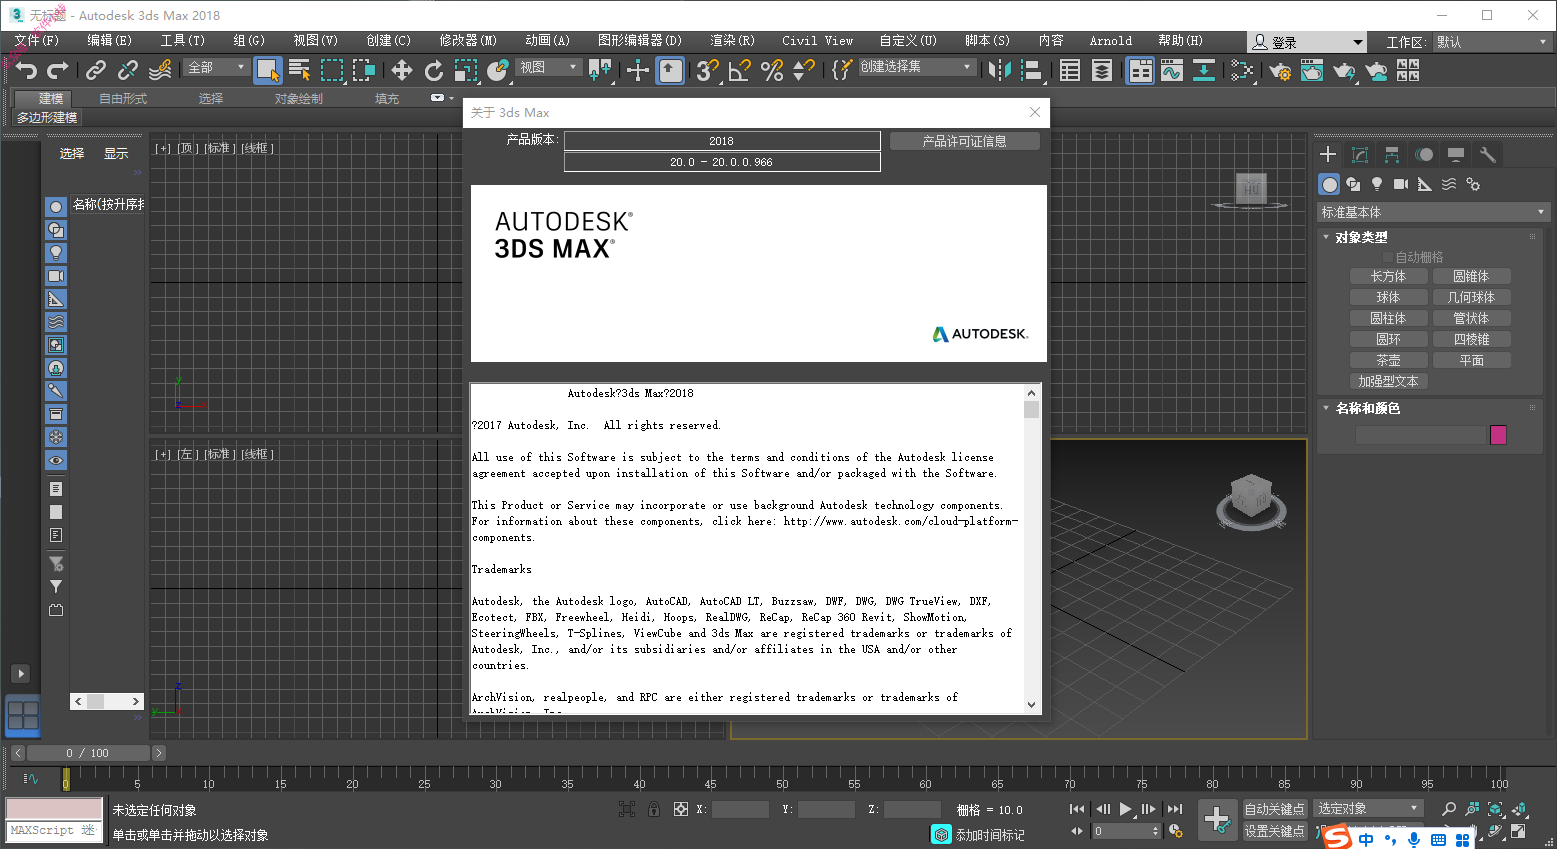This screenshot has height=849, width=1557.
Task: Switch to the 对象绘制 ribbon tab
Action: point(299,98)
